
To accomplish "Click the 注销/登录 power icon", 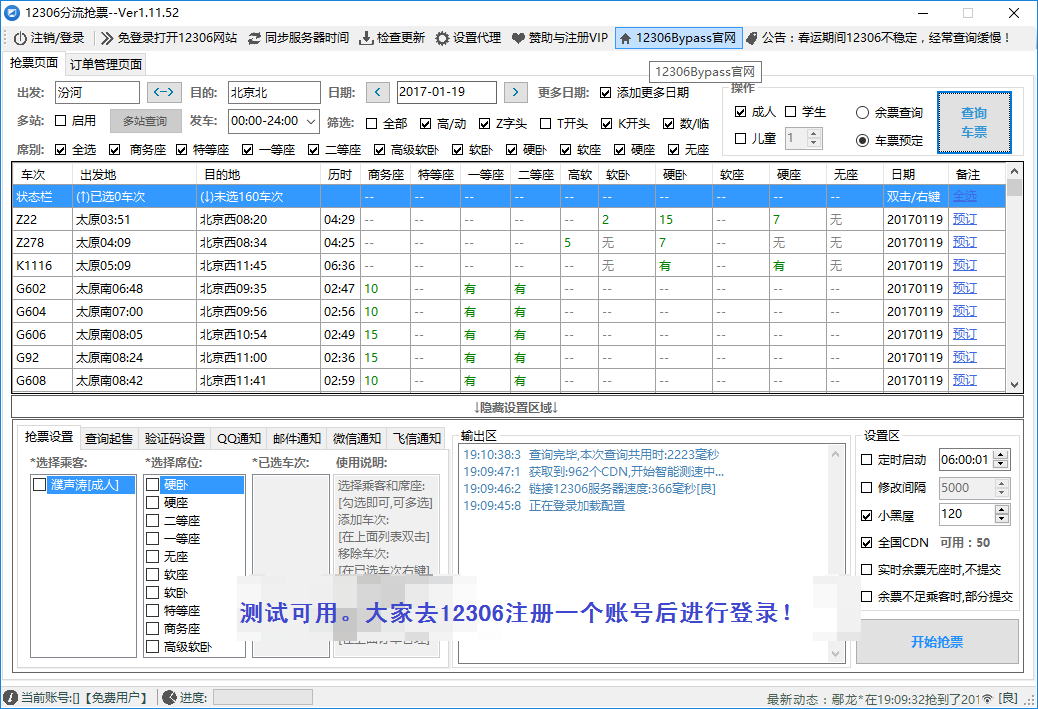I will 20,38.
